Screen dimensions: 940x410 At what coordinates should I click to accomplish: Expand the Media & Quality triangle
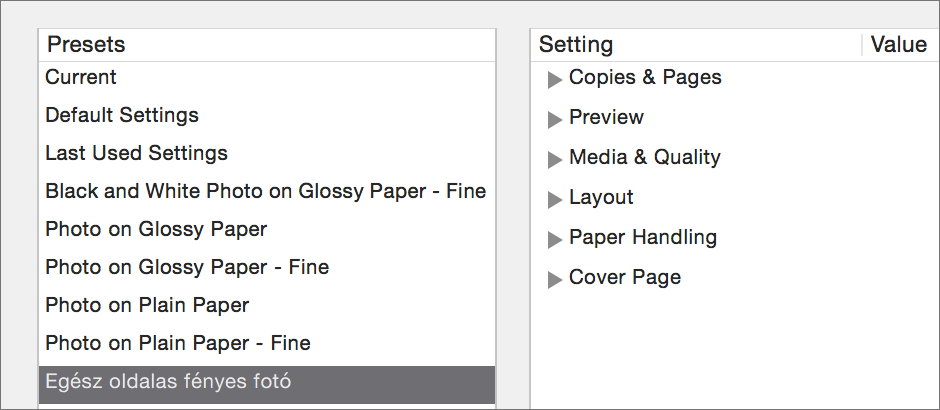[x=555, y=160]
